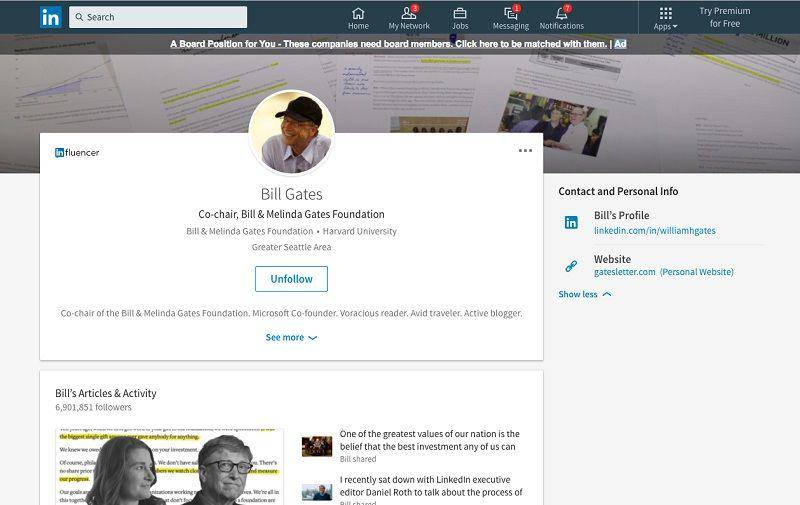Open the Messaging tab

tap(511, 18)
